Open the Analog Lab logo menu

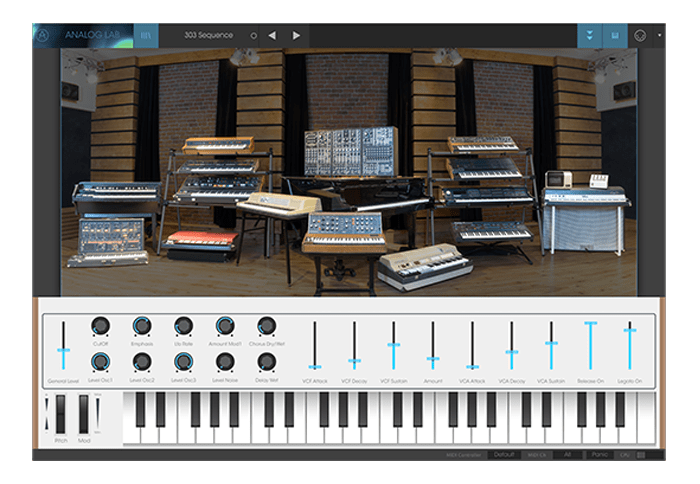(x=83, y=35)
